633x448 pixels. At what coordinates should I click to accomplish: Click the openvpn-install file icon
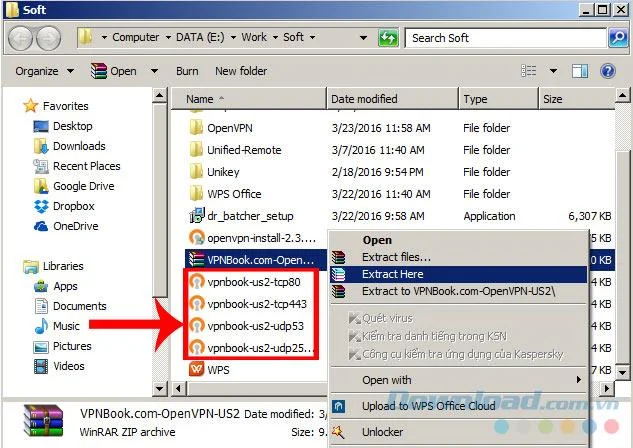click(x=197, y=238)
